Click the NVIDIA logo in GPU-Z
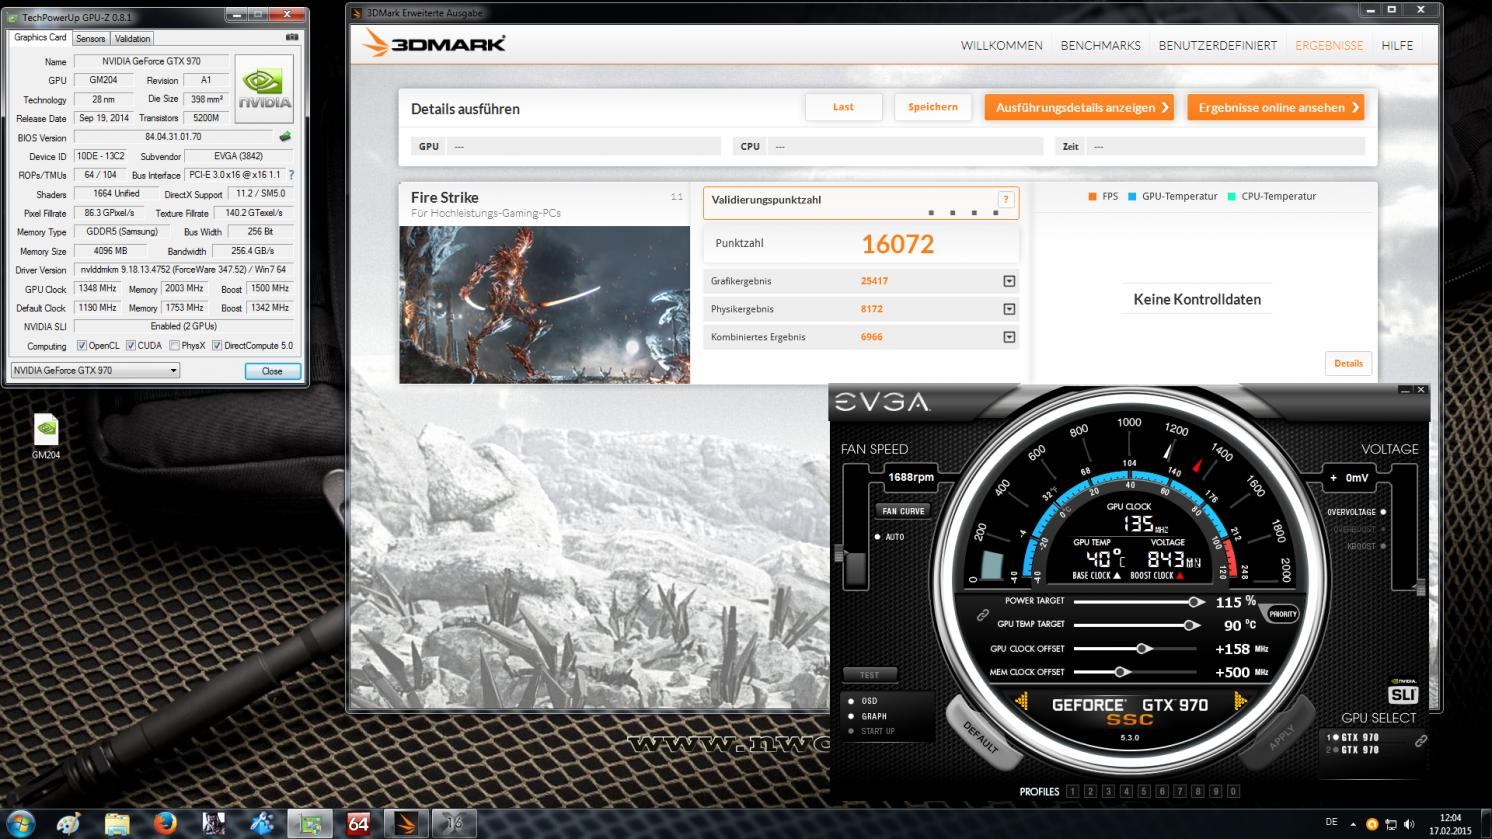 coord(265,89)
